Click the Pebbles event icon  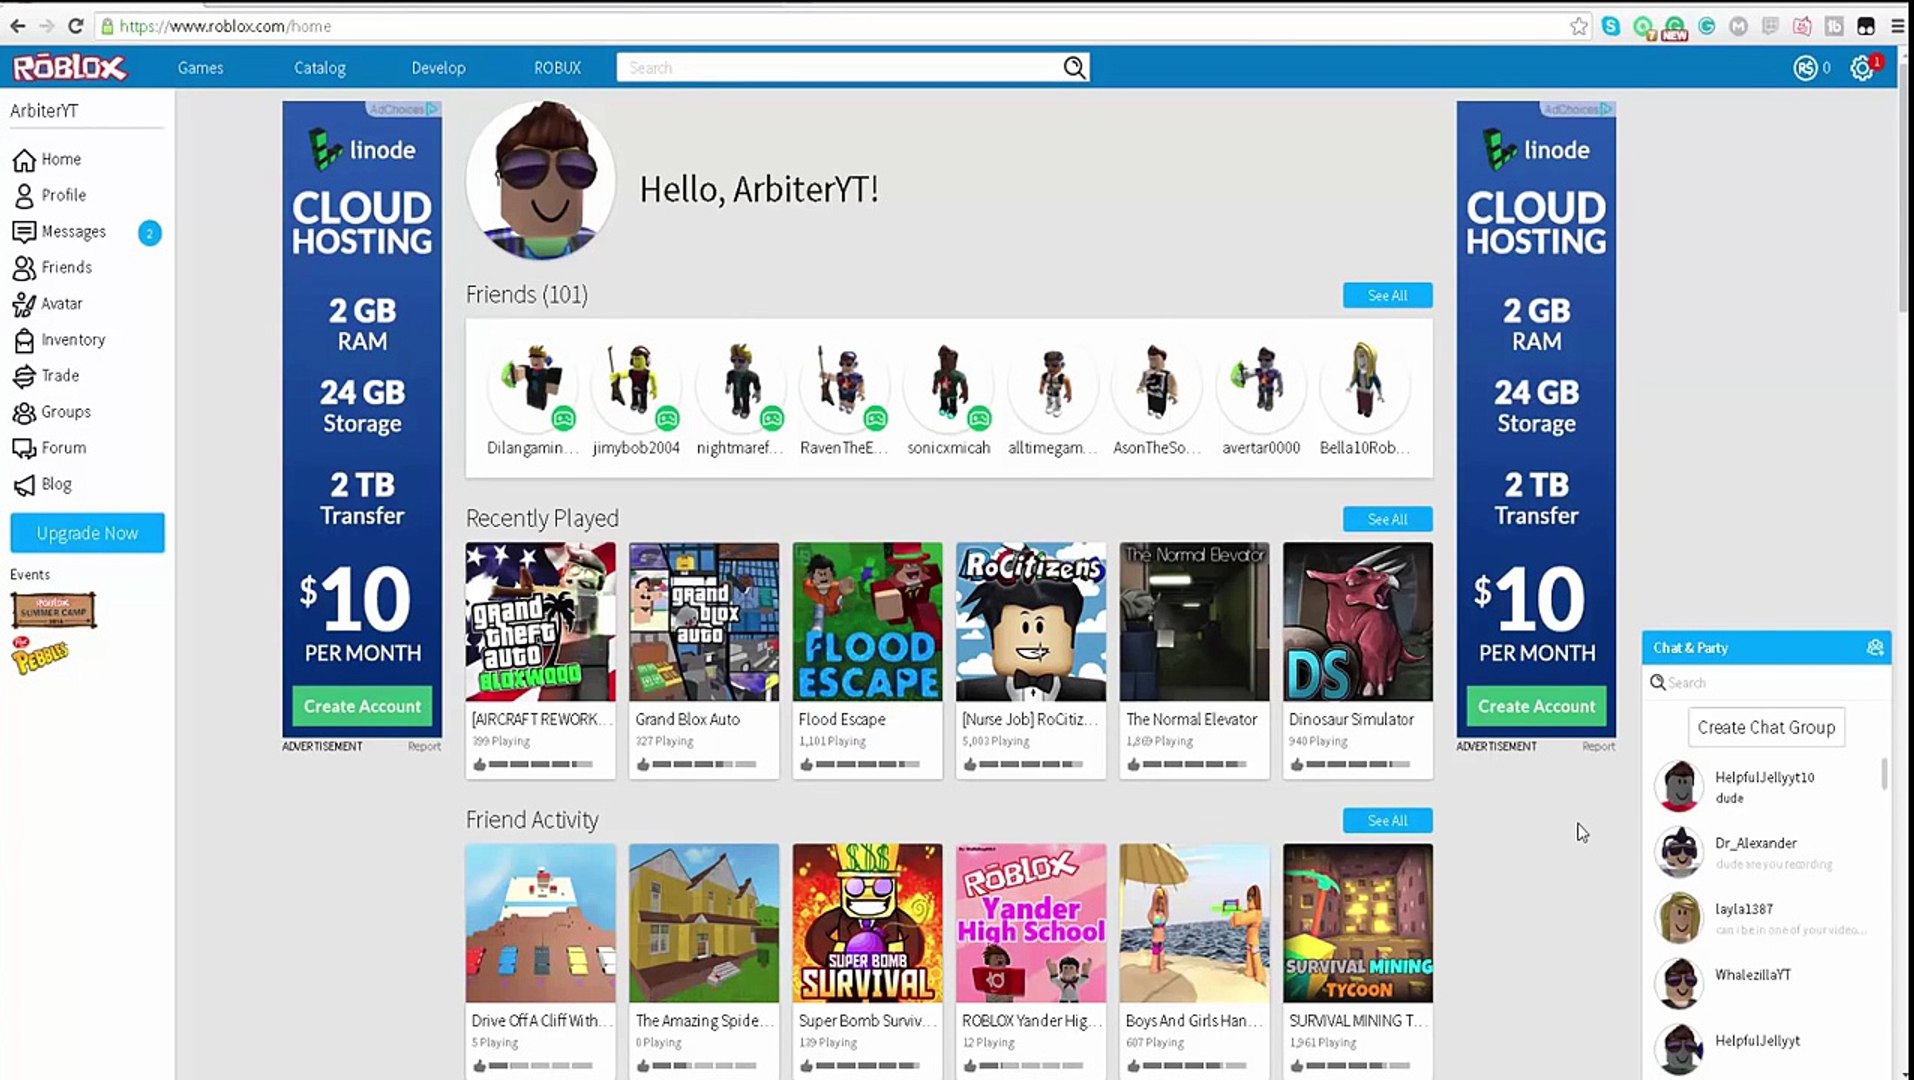pyautogui.click(x=39, y=655)
